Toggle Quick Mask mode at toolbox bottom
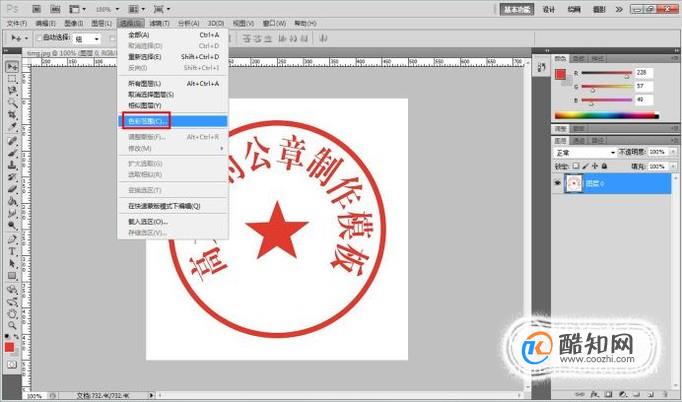682x402 pixels. [x=12, y=365]
